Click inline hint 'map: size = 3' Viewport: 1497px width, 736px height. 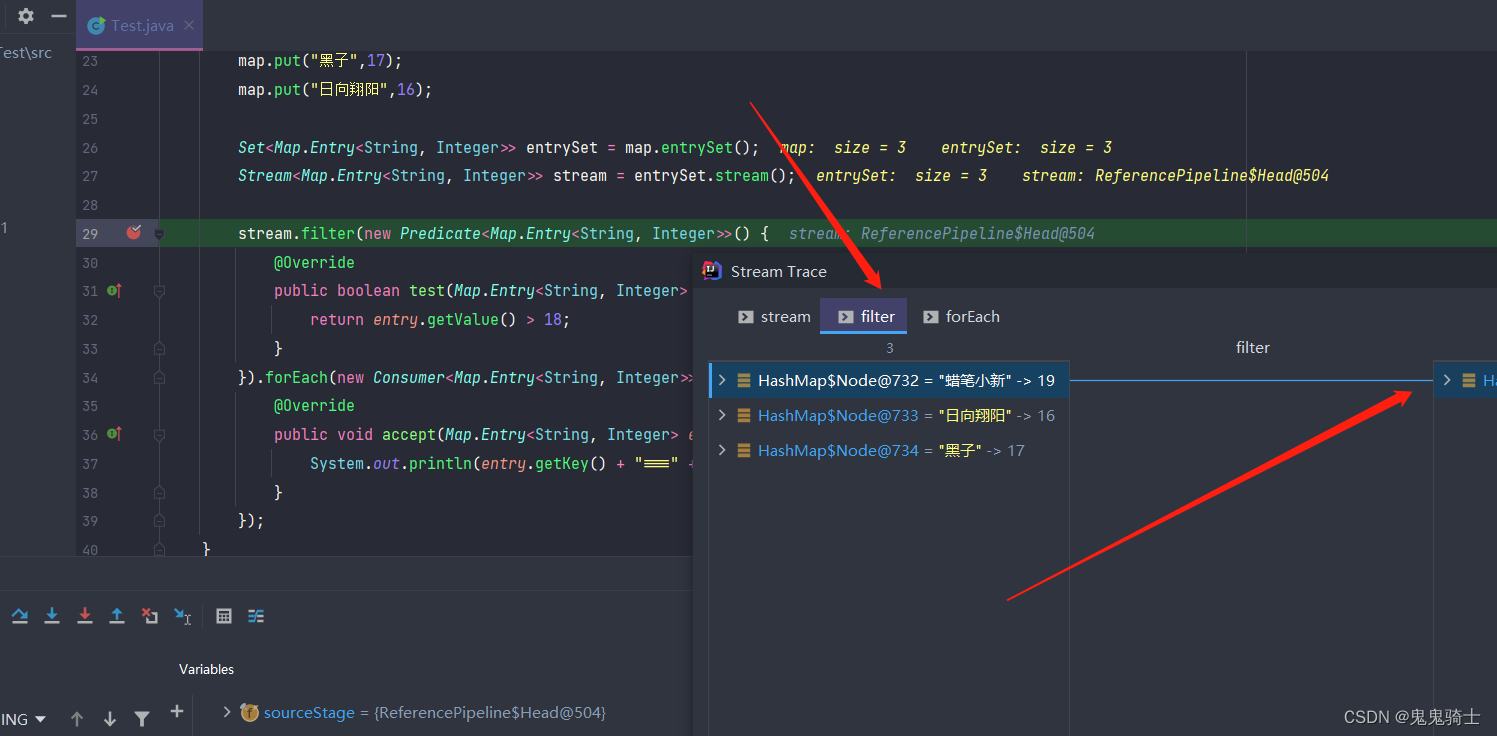click(x=843, y=147)
